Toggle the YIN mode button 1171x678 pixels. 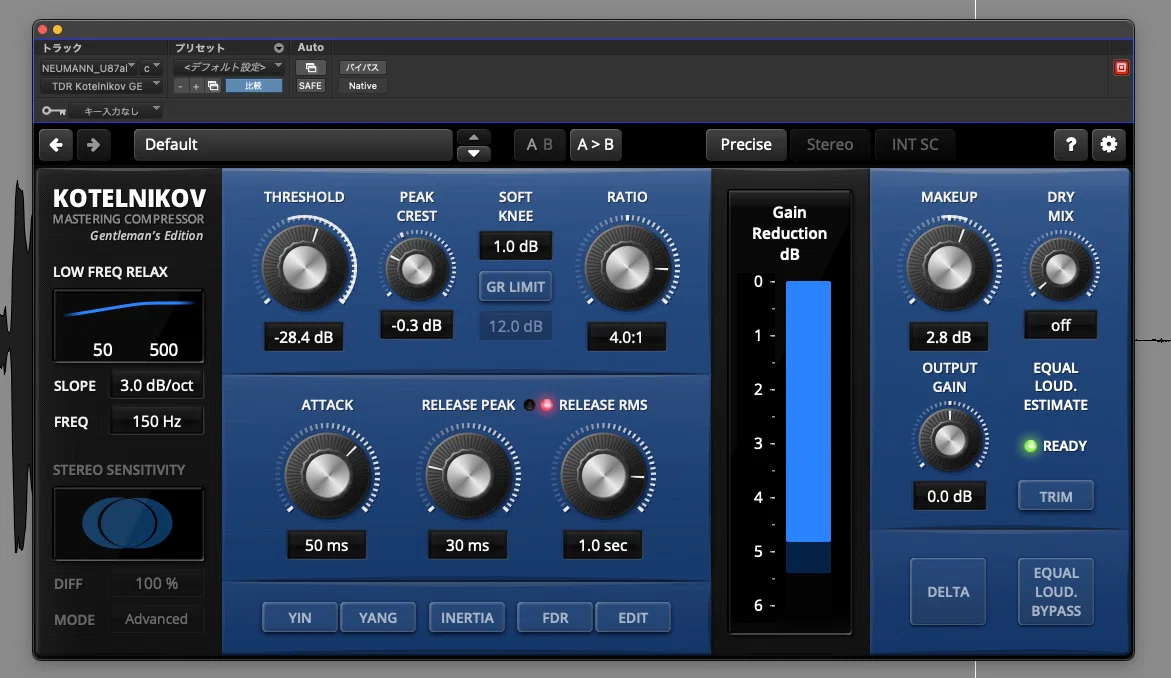point(299,618)
